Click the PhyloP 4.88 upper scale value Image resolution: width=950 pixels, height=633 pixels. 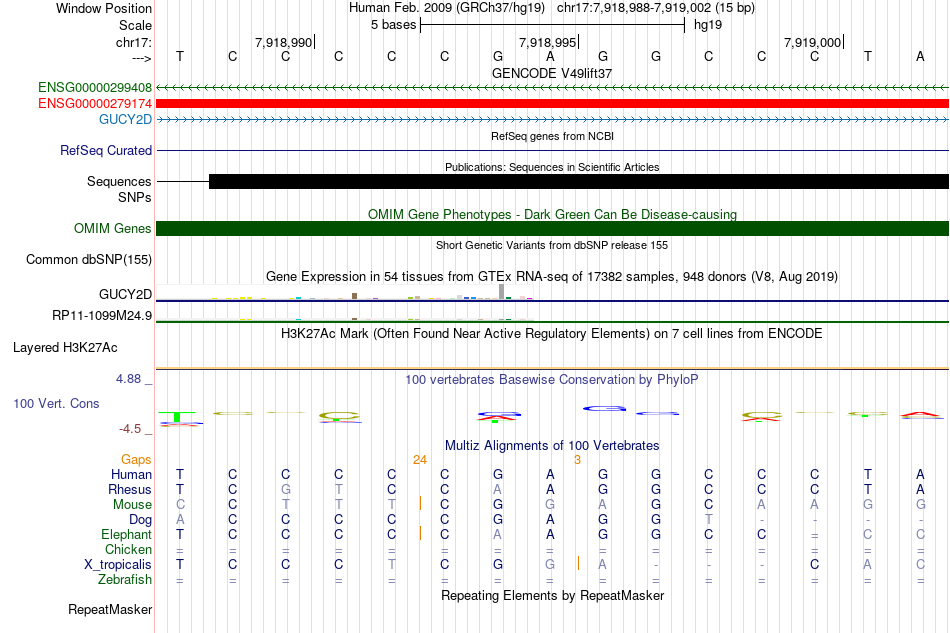point(128,379)
